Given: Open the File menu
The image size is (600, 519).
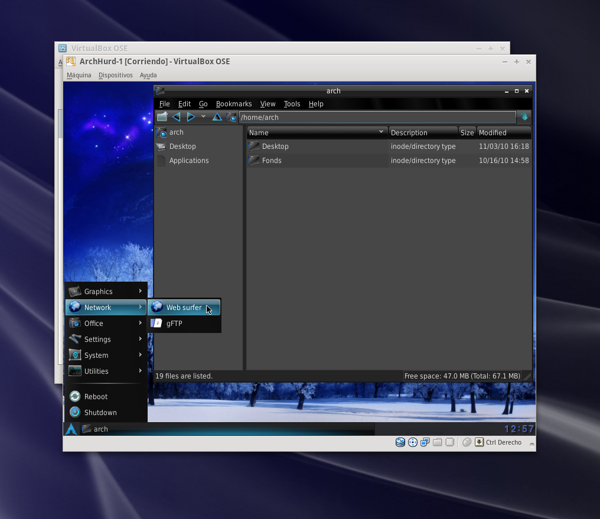Looking at the screenshot, I should [x=165, y=104].
